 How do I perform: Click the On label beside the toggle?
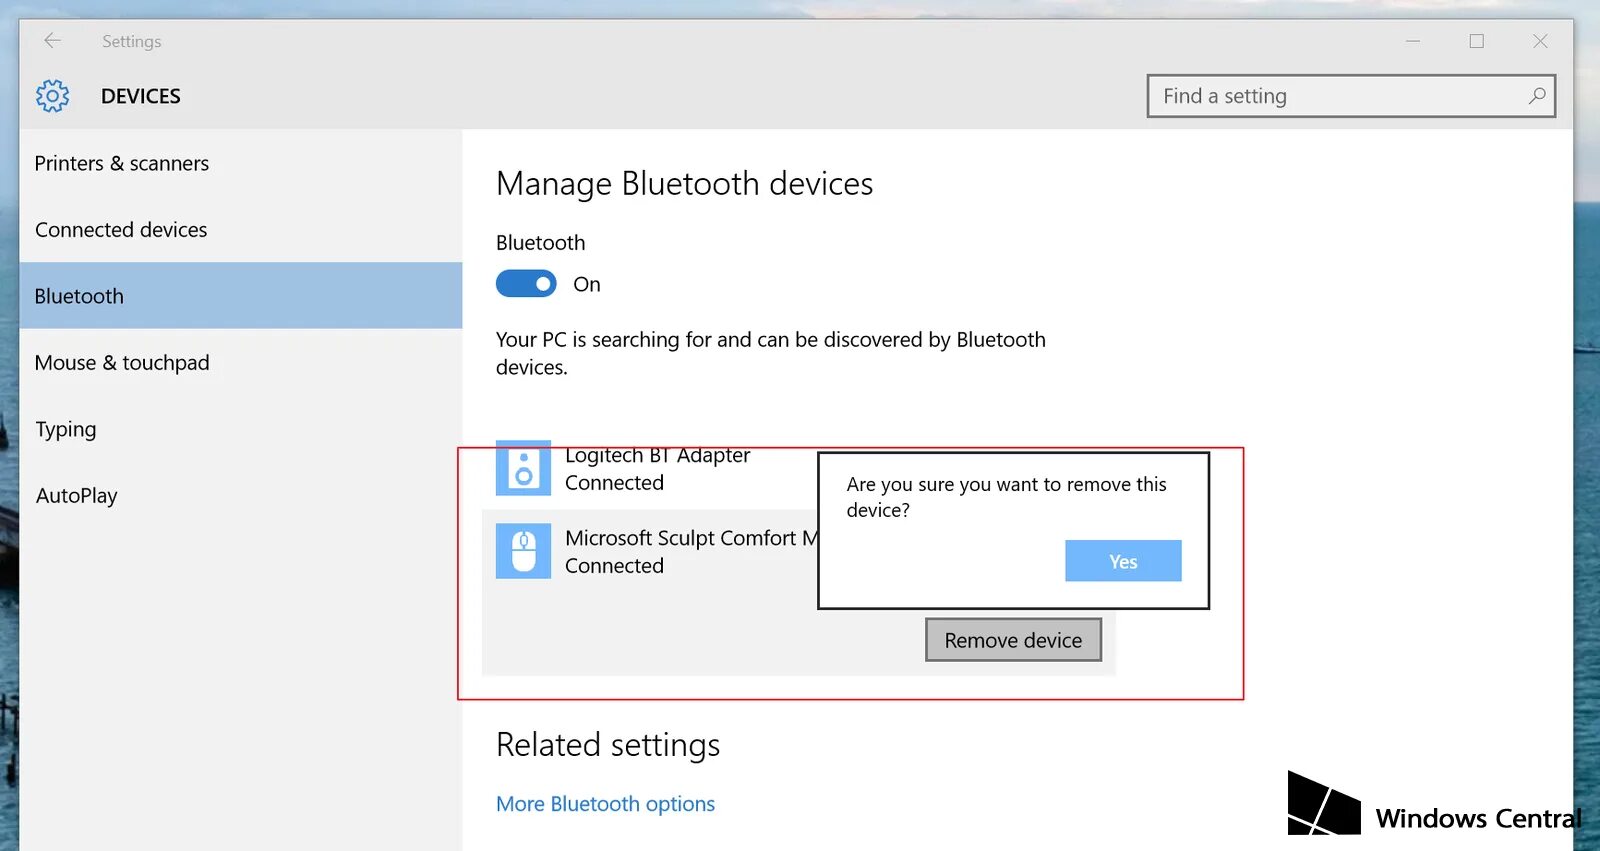587,284
